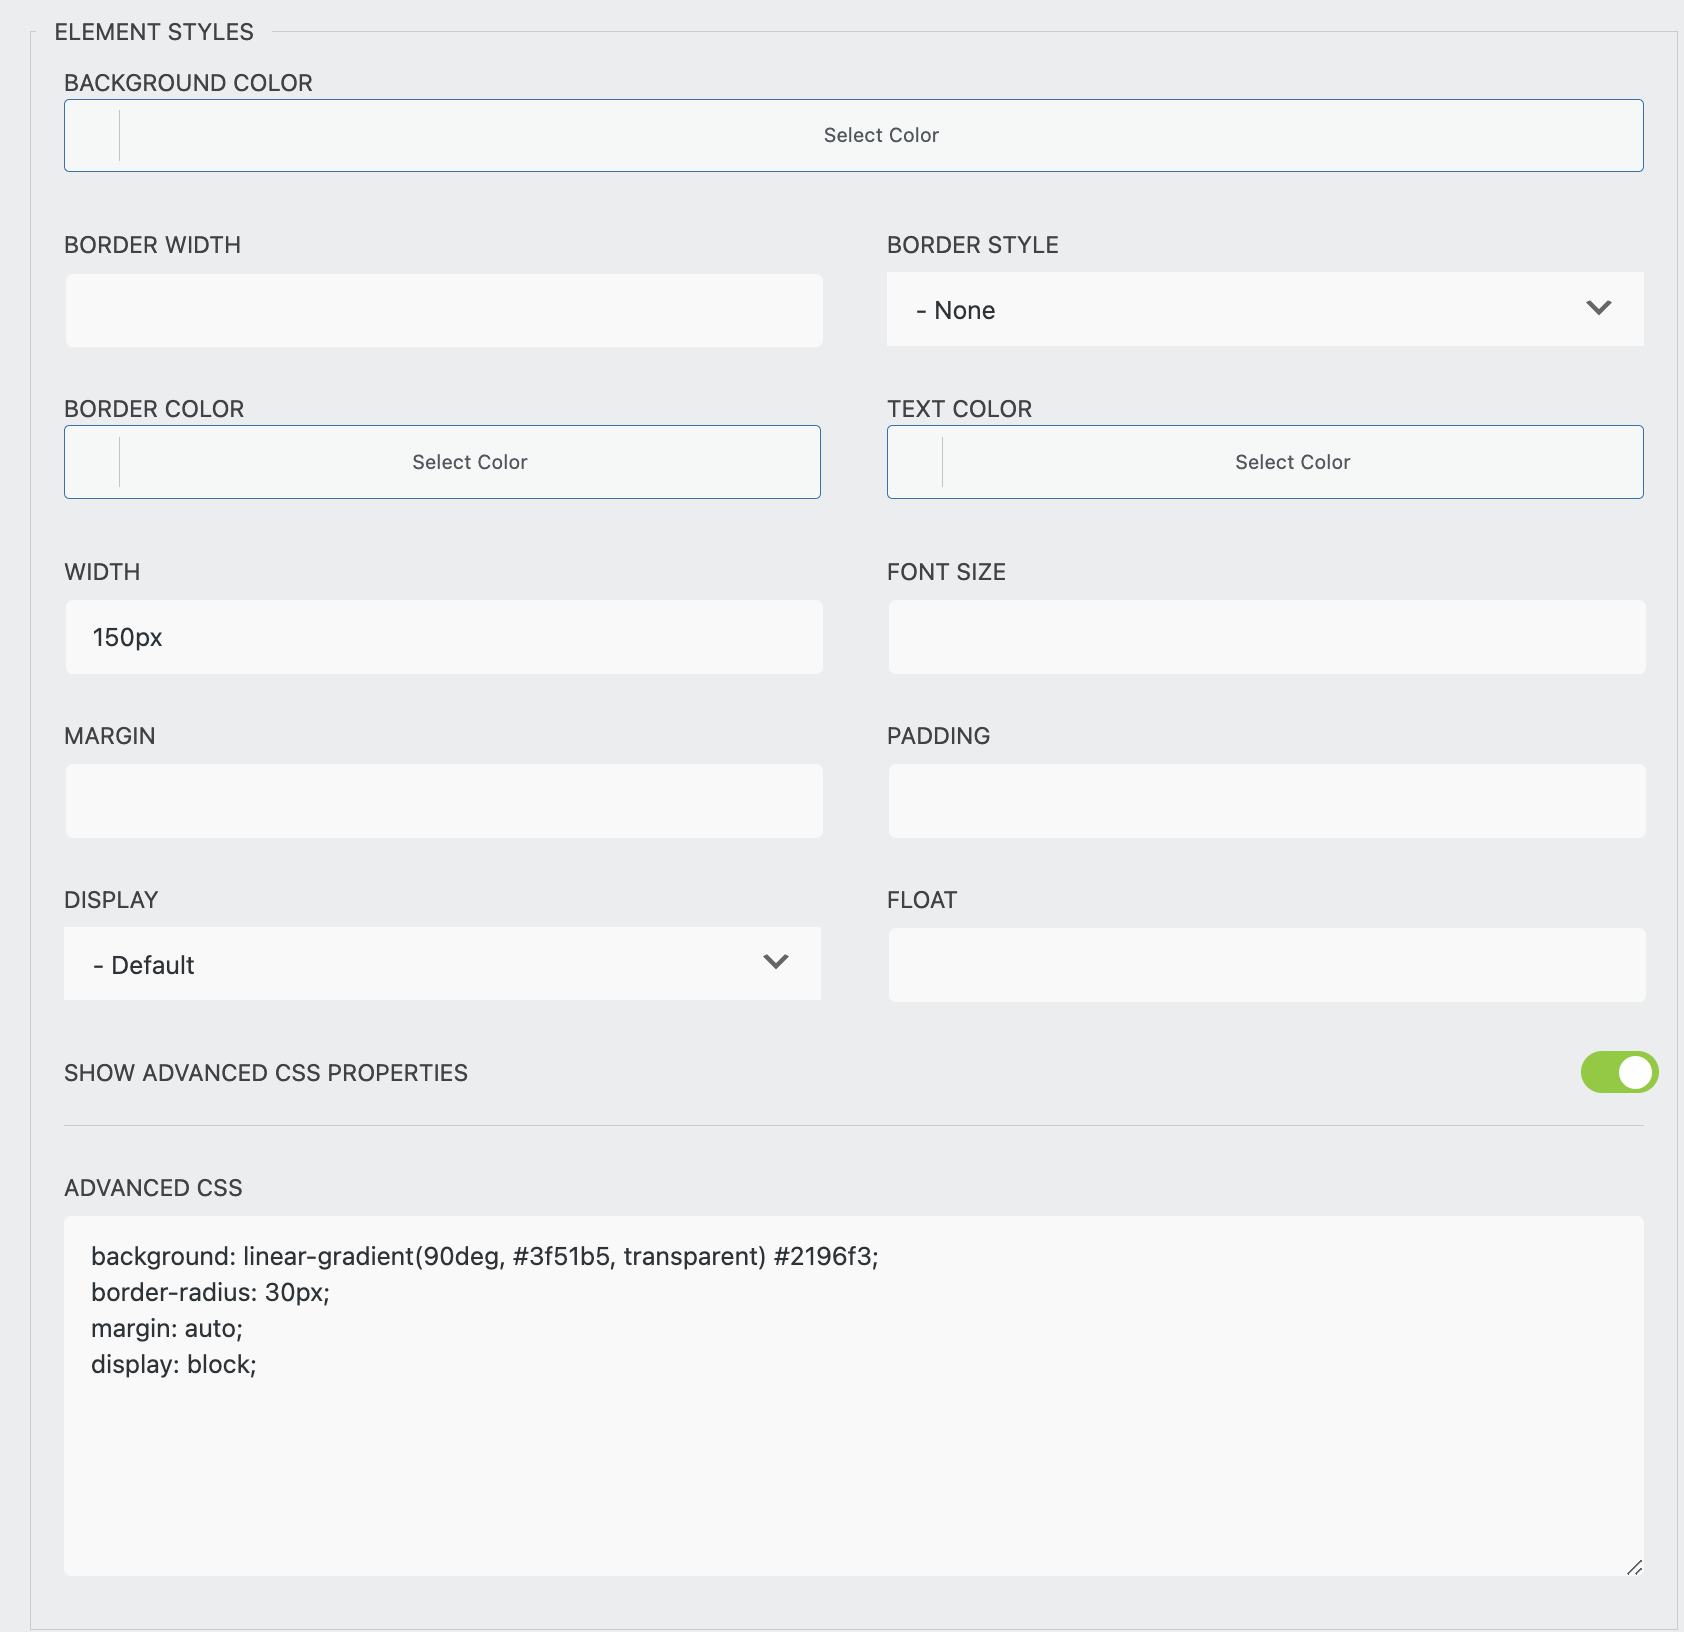Disable Show Advanced CSS Properties
Screen dimensions: 1684x1632
click(1618, 1072)
